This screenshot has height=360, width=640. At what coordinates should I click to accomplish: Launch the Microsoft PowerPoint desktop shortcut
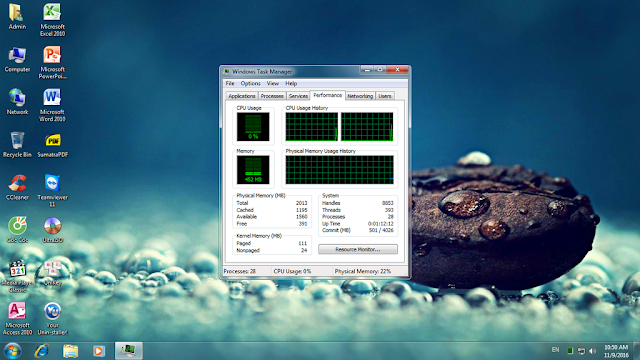tap(52, 62)
